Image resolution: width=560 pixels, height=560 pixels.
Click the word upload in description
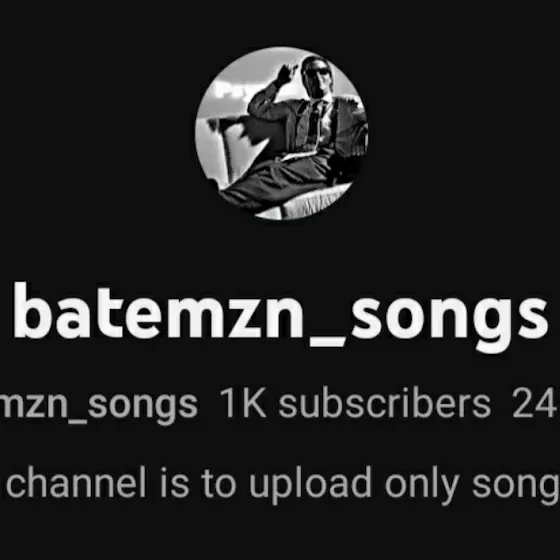(310, 485)
